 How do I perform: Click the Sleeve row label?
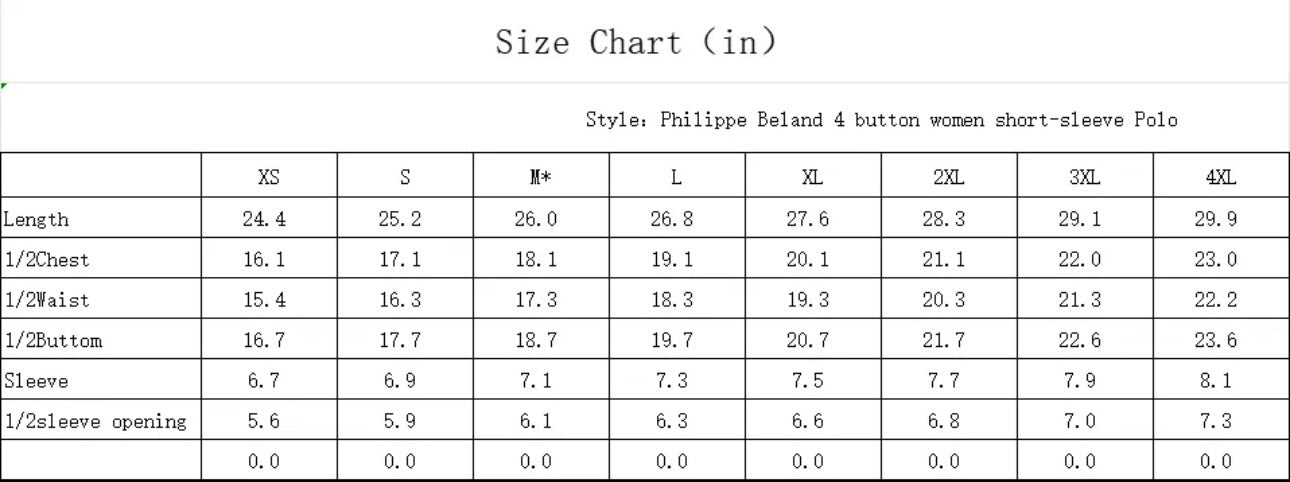point(36,381)
